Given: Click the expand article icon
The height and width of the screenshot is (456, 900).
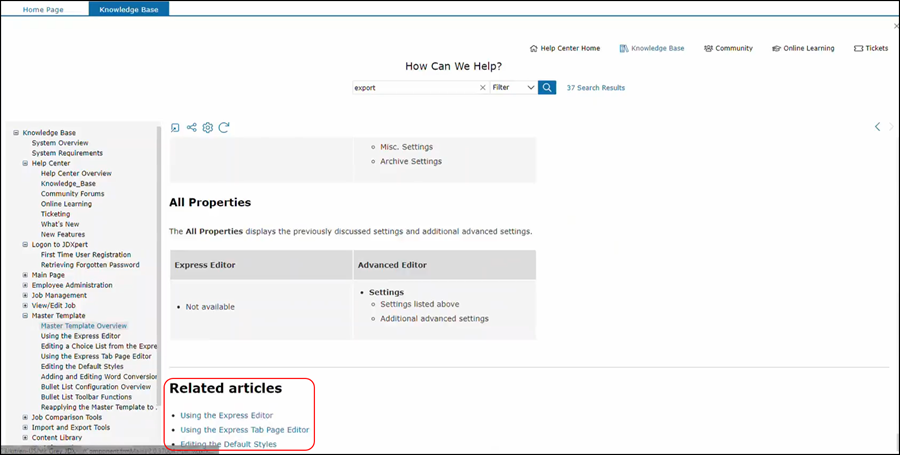Looking at the screenshot, I should (175, 128).
